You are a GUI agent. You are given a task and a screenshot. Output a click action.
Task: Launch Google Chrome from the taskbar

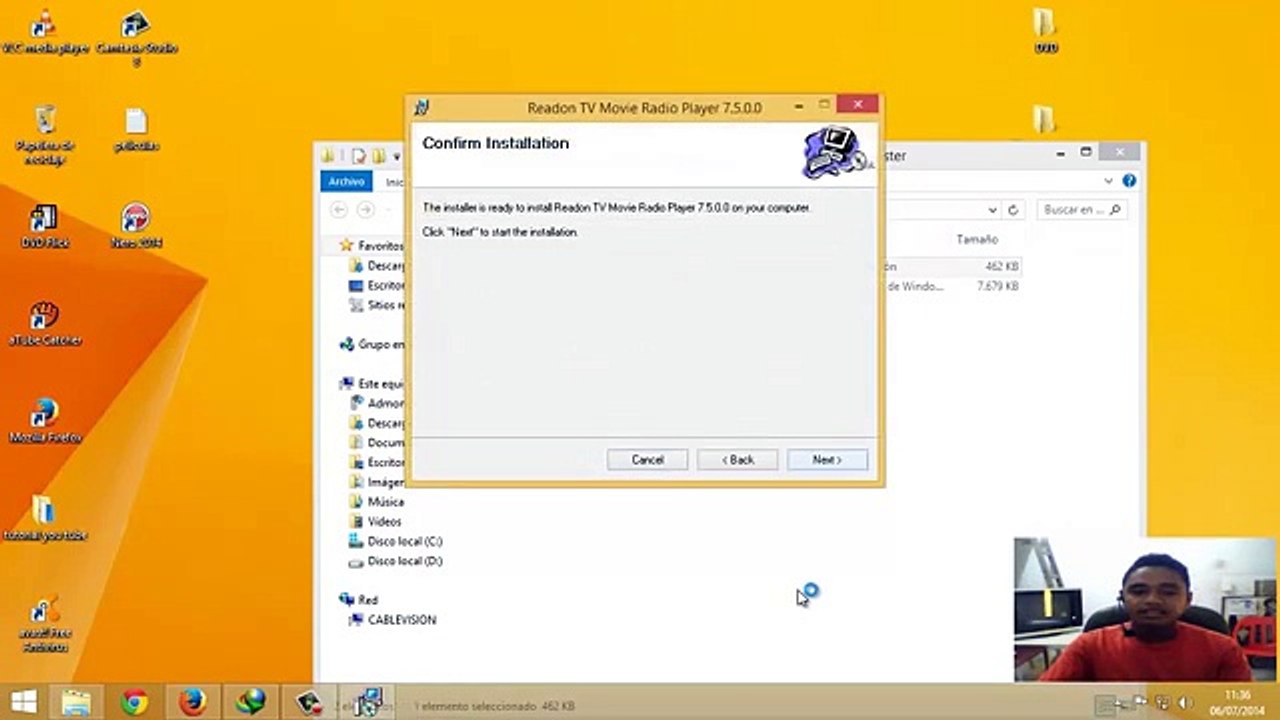[x=135, y=702]
